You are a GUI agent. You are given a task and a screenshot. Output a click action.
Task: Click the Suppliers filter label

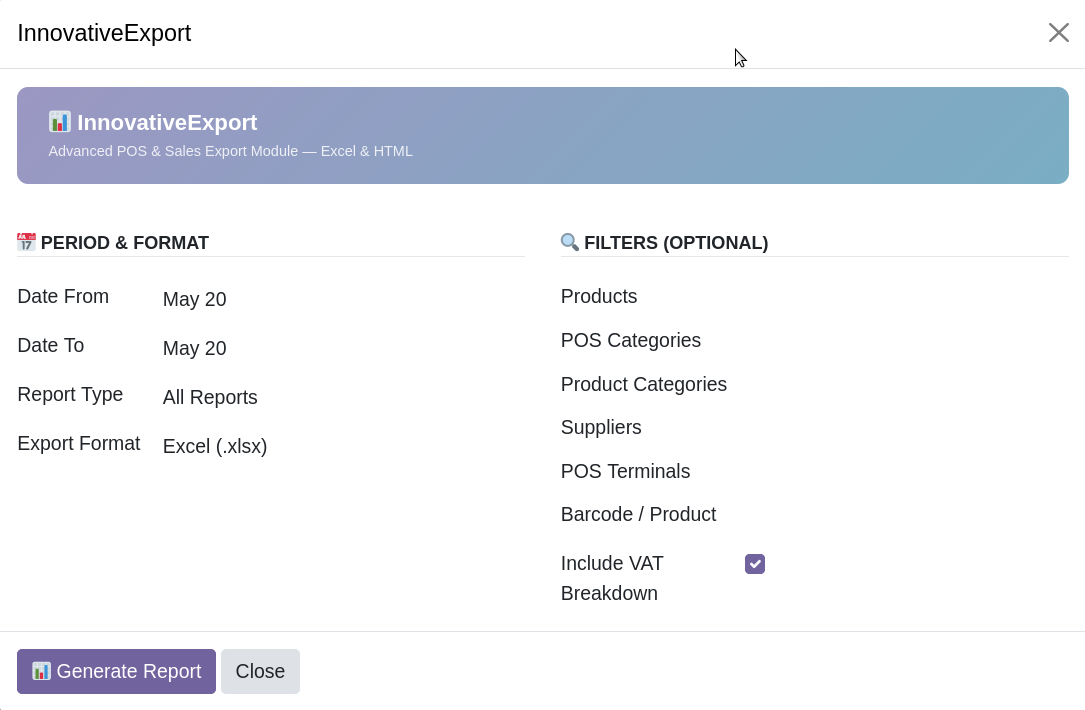[601, 428]
